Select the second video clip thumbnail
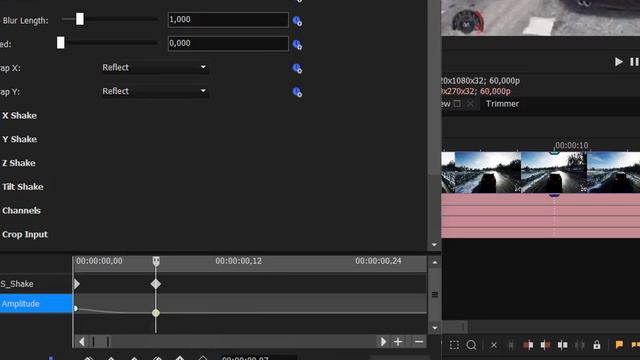The width and height of the screenshot is (640, 360). click(554, 172)
